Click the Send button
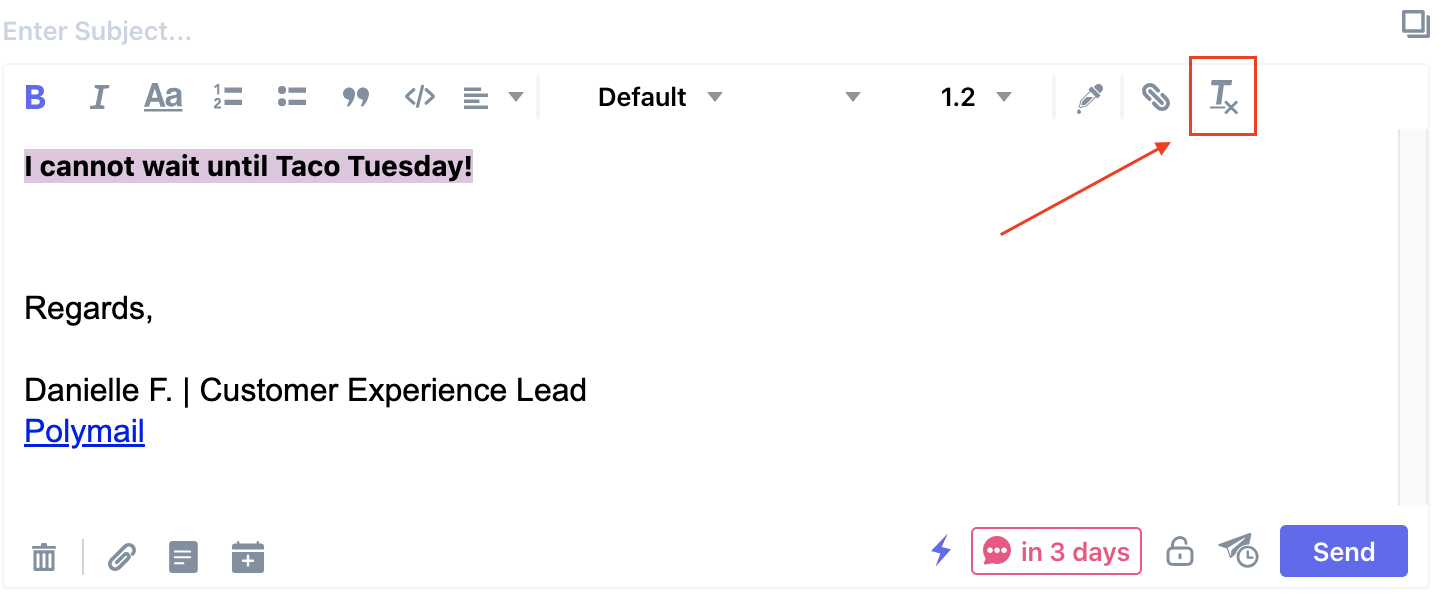The width and height of the screenshot is (1454, 596). [x=1343, y=552]
